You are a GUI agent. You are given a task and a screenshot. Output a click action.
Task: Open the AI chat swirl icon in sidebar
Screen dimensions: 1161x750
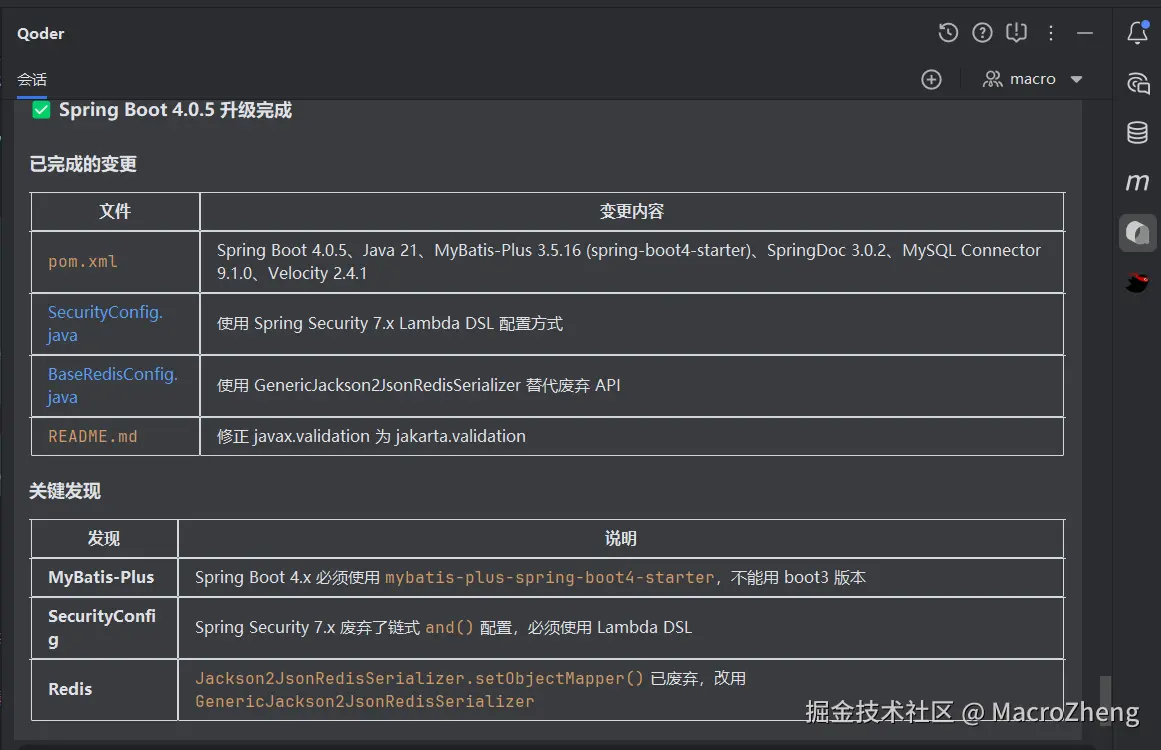click(1138, 83)
